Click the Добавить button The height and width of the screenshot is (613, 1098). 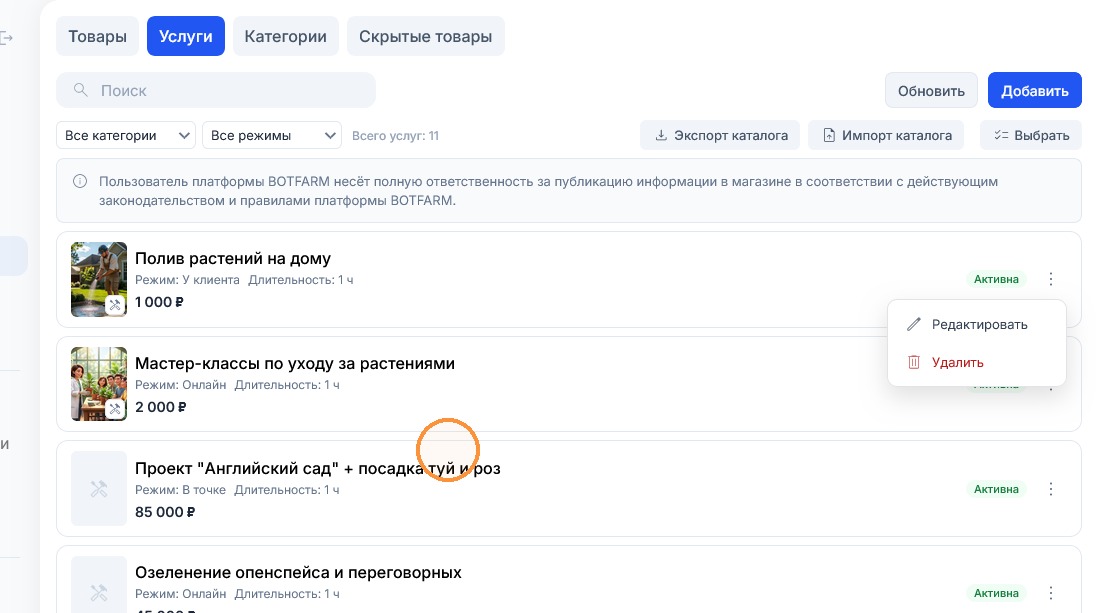click(1035, 90)
